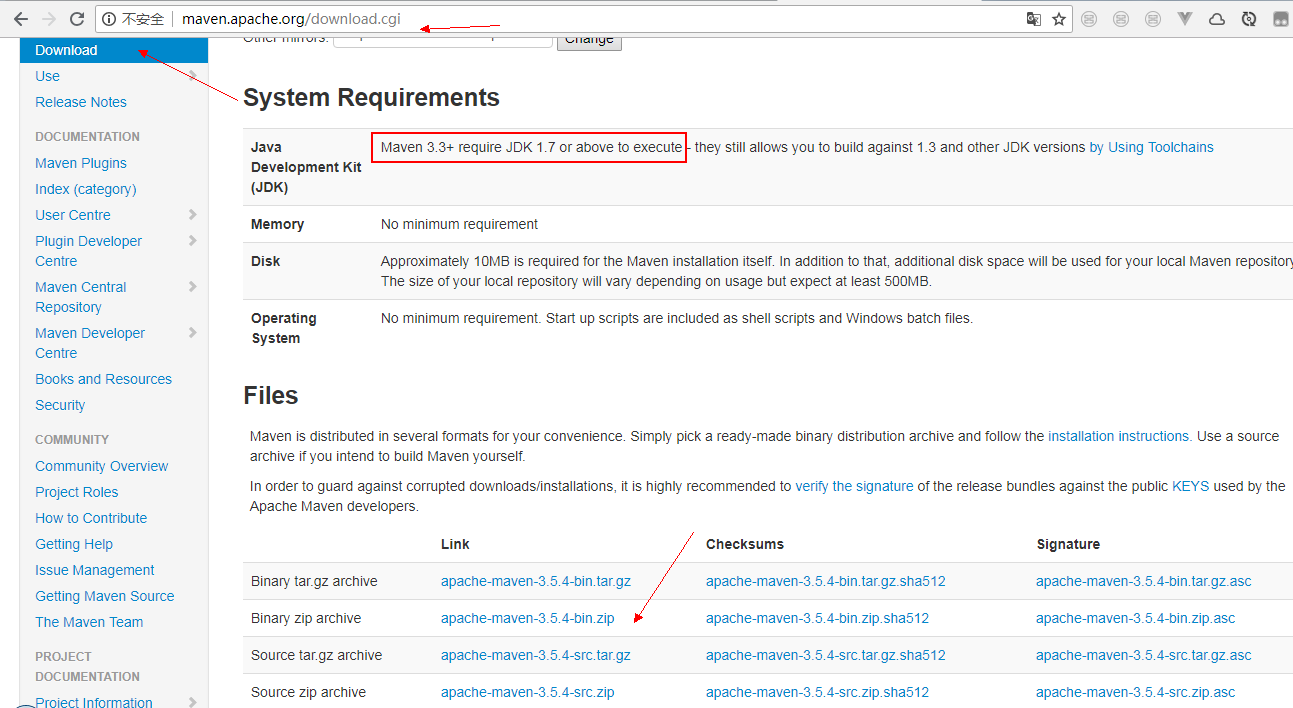Click the Change mirror button

click(x=589, y=40)
